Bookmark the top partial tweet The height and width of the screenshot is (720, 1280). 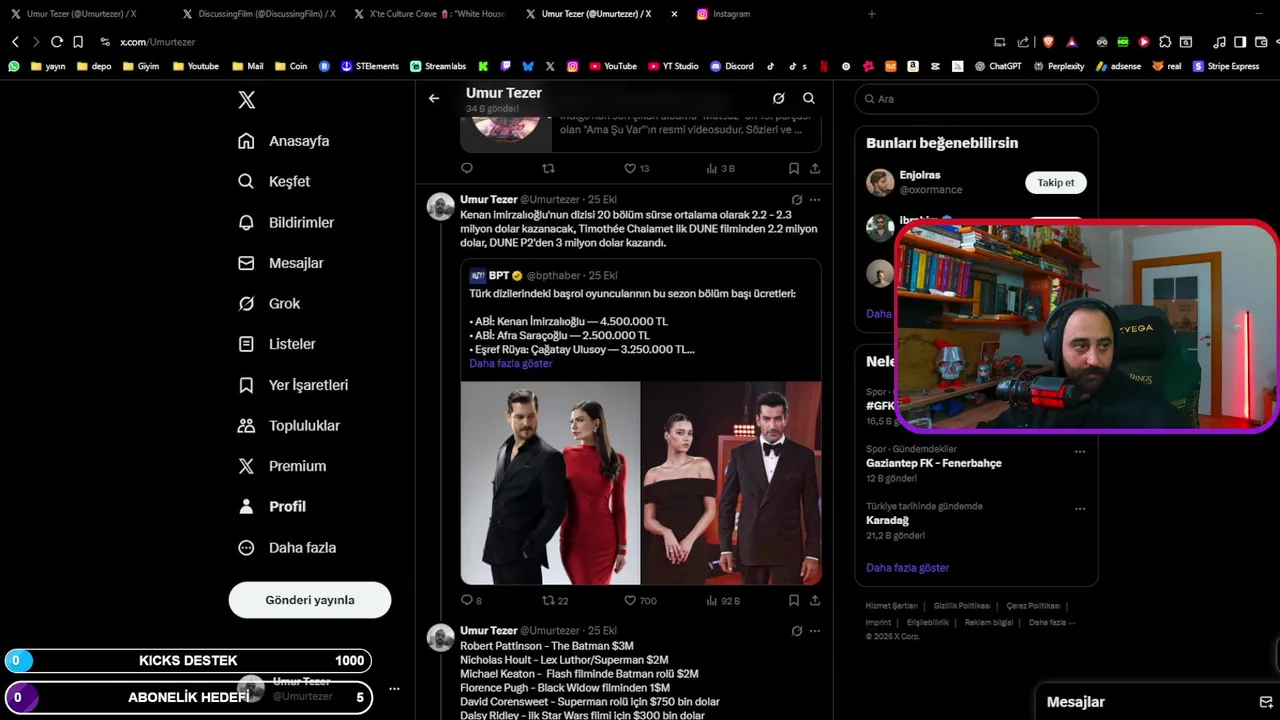[793, 168]
